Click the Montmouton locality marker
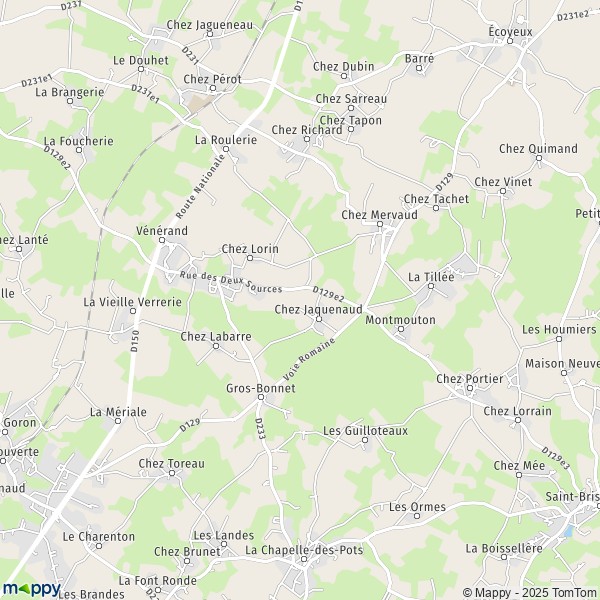 (x=401, y=329)
